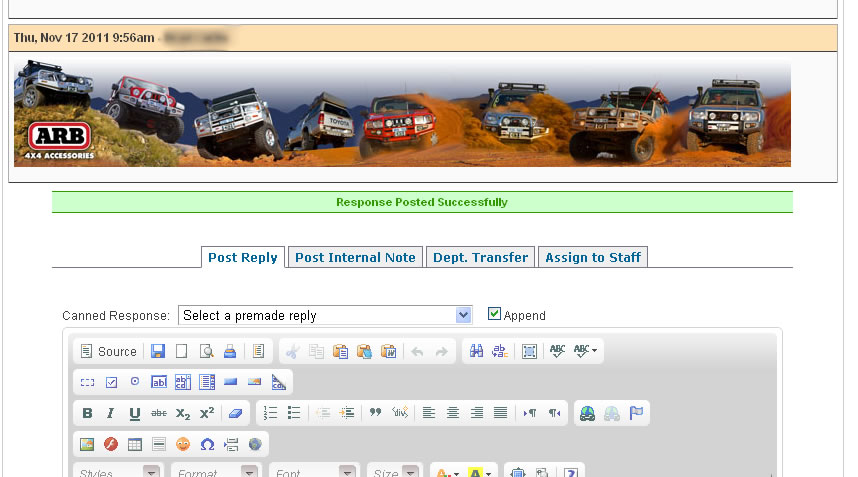Insert an Image Button element

coord(254,382)
